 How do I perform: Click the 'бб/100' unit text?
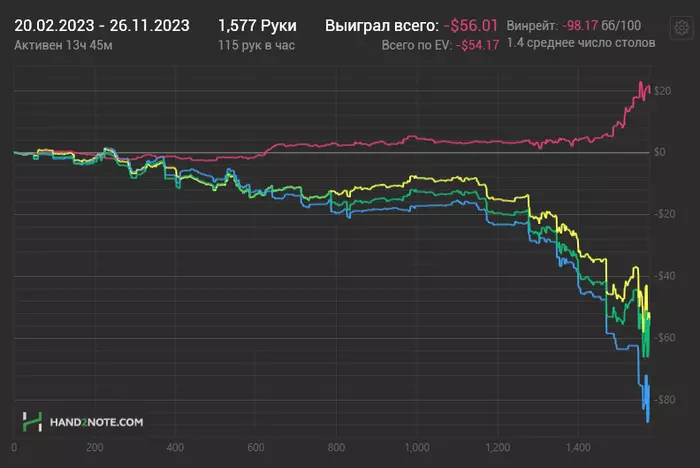click(x=621, y=25)
